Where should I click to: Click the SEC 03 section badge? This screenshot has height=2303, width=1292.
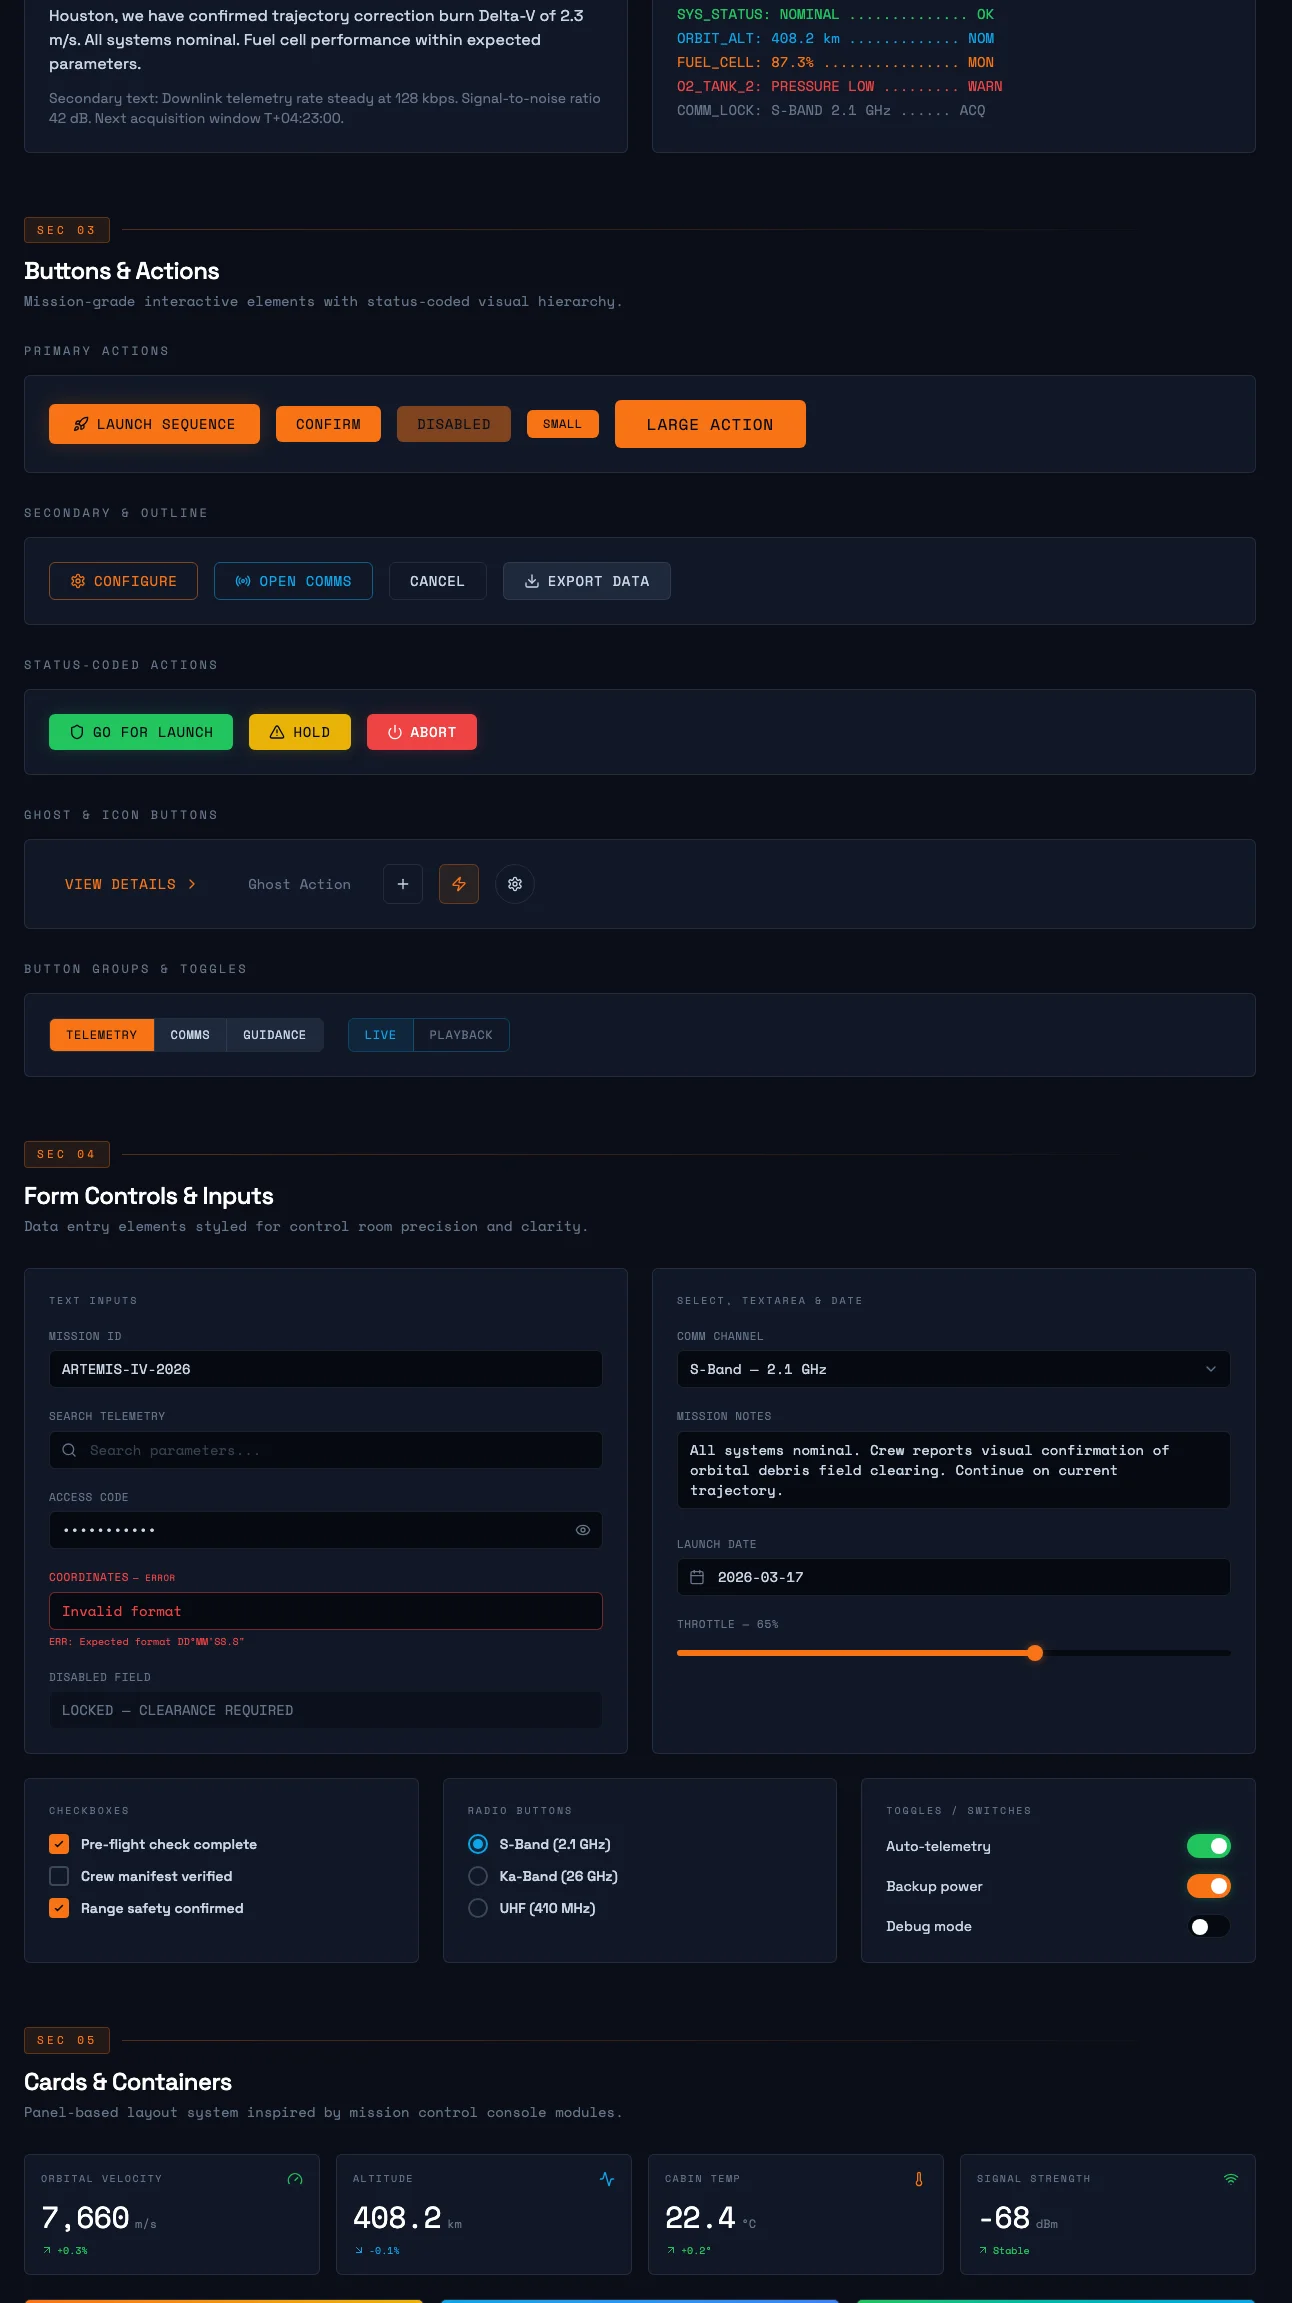point(67,230)
